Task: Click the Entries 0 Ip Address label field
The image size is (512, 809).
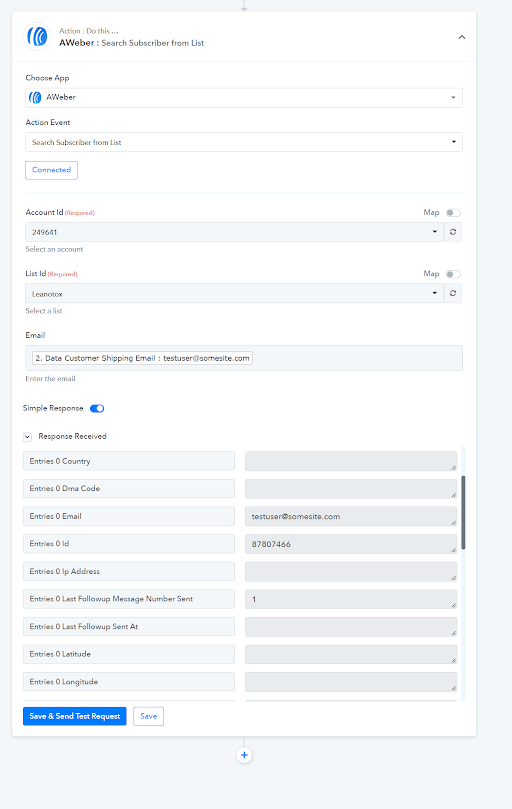Action: pyautogui.click(x=129, y=571)
